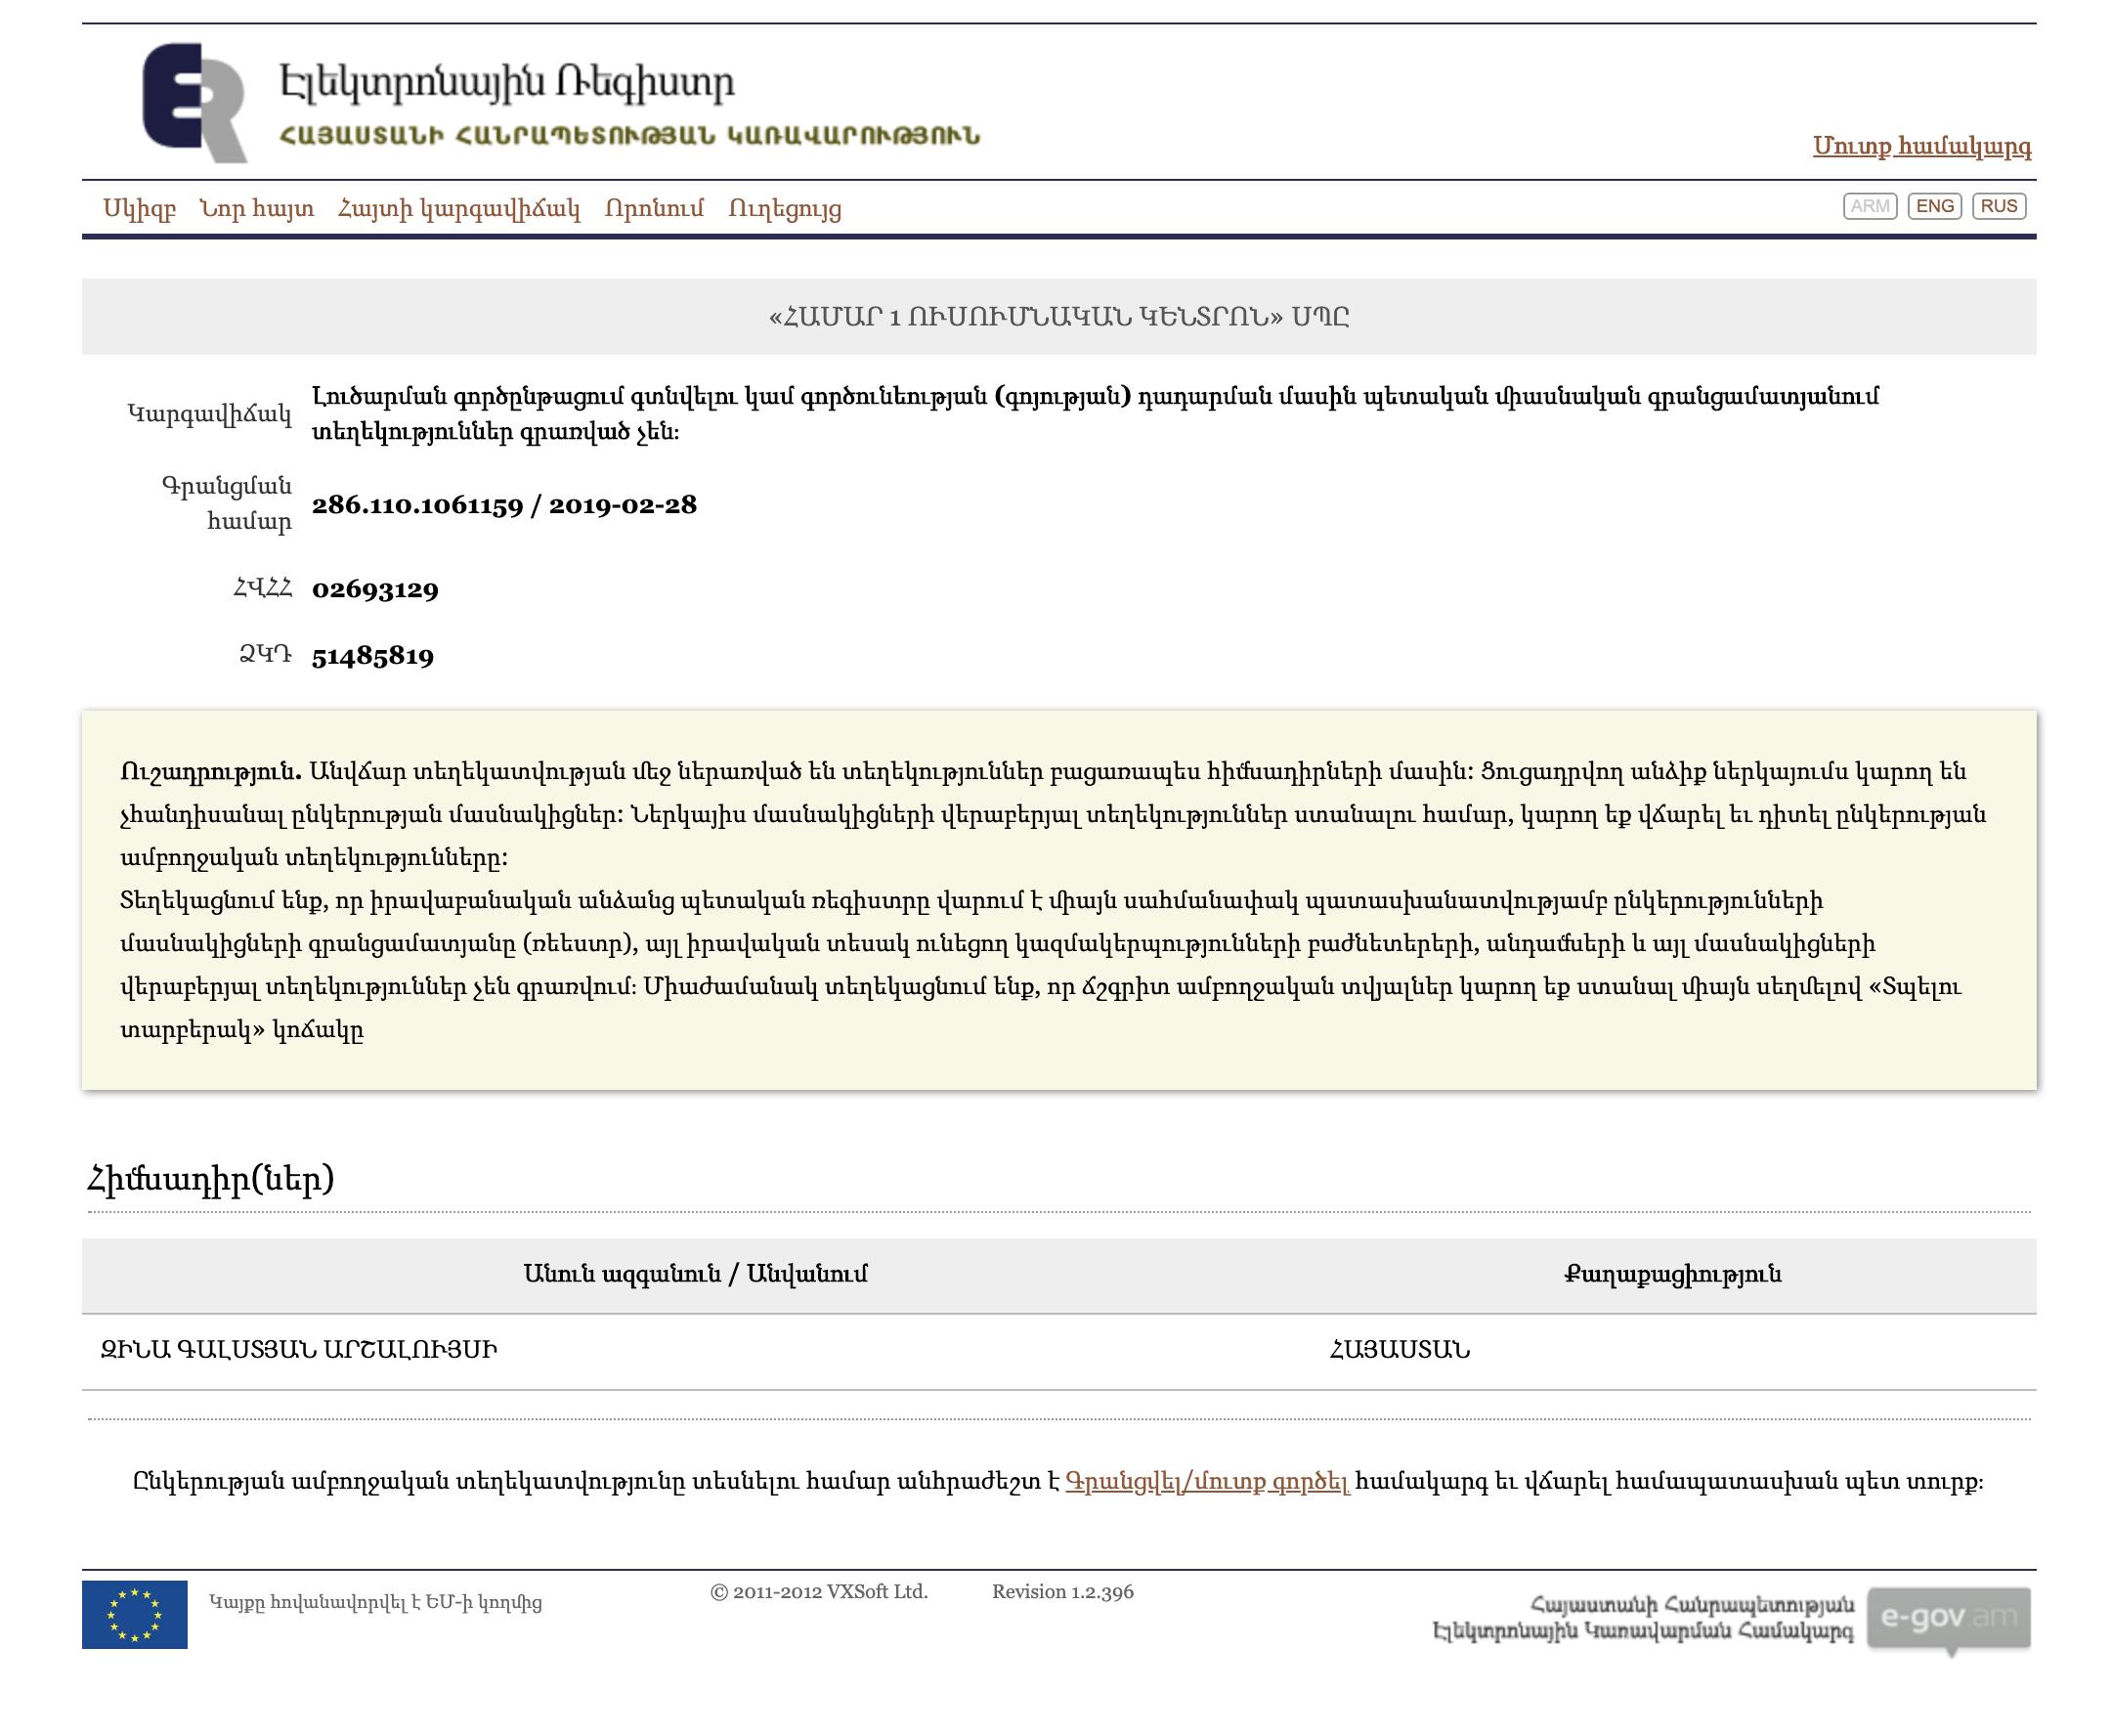Open the Որոնում search menu item
Screen dimensions: 2112x1736
point(654,209)
